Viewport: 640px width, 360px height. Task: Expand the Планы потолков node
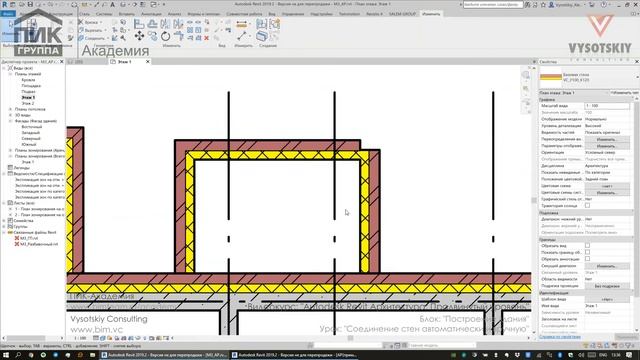pos(11,109)
